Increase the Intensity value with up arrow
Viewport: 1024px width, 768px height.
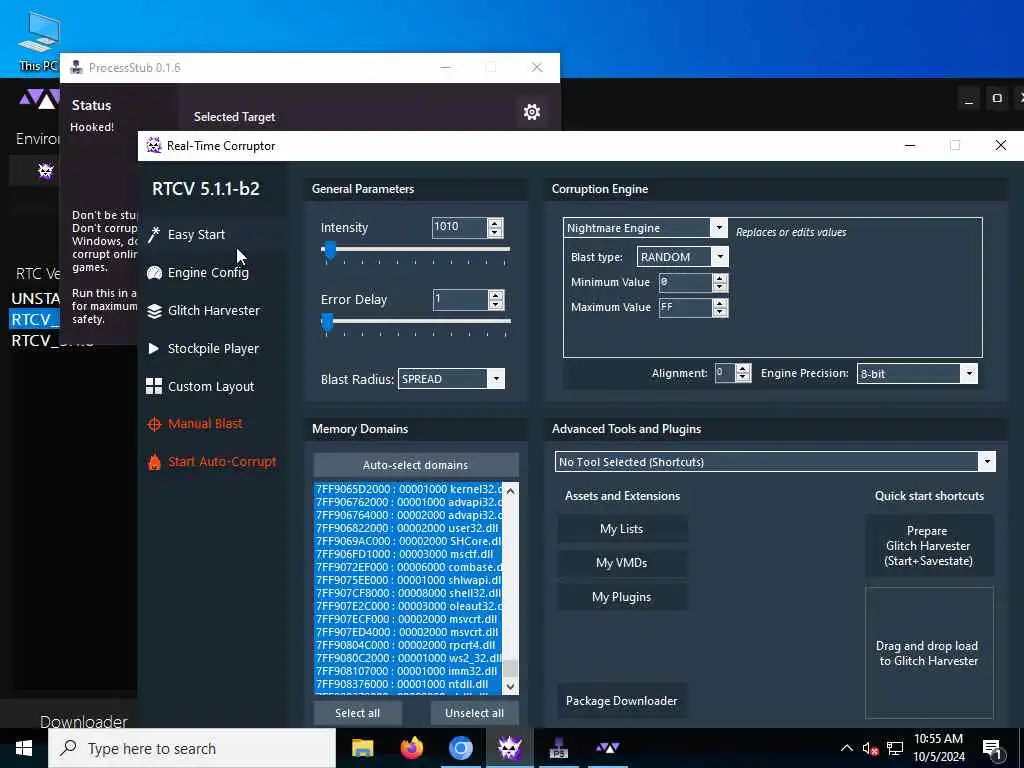tap(495, 223)
